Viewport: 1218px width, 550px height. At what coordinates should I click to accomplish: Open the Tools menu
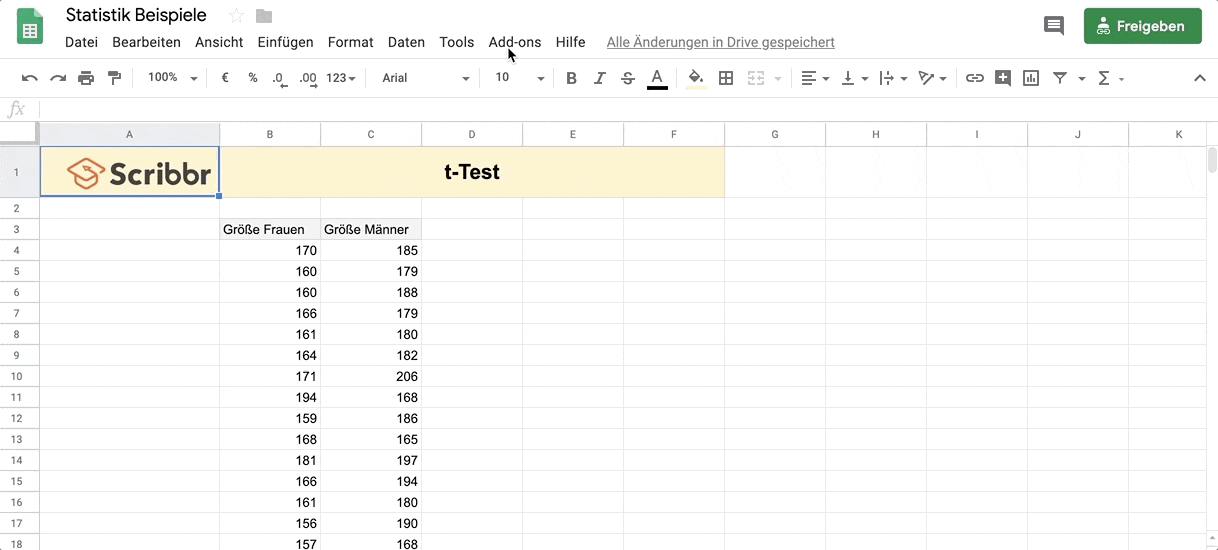456,42
